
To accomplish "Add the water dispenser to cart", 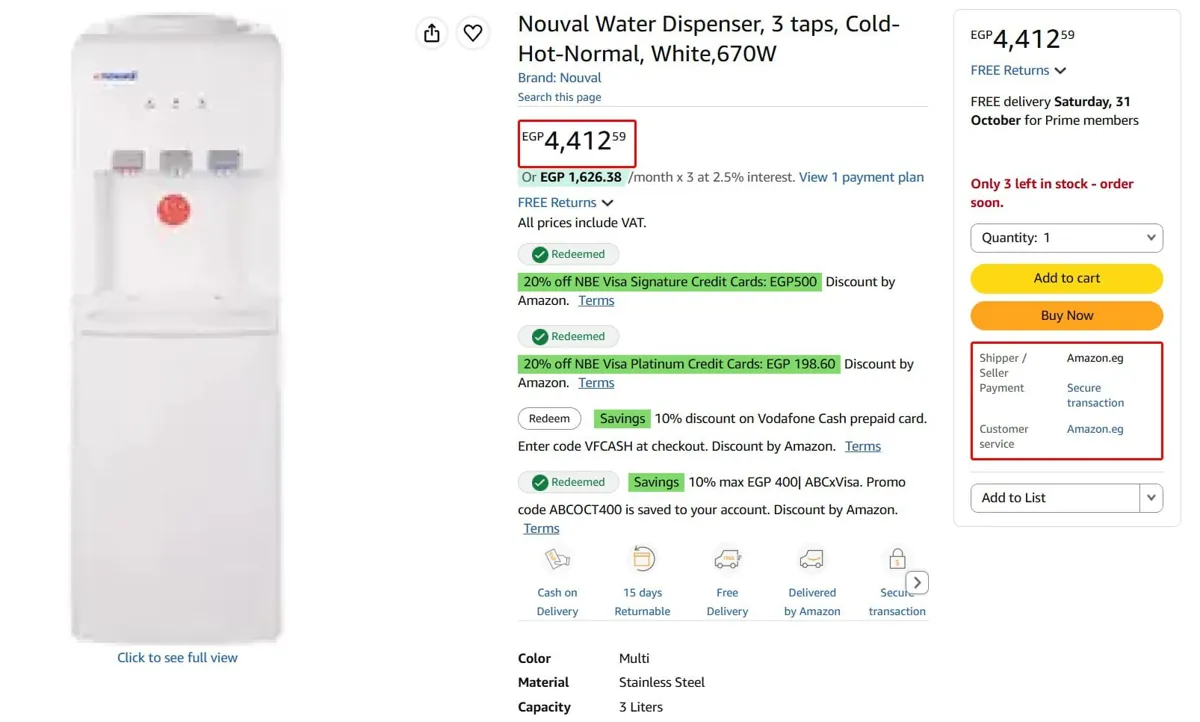I will 1067,278.
